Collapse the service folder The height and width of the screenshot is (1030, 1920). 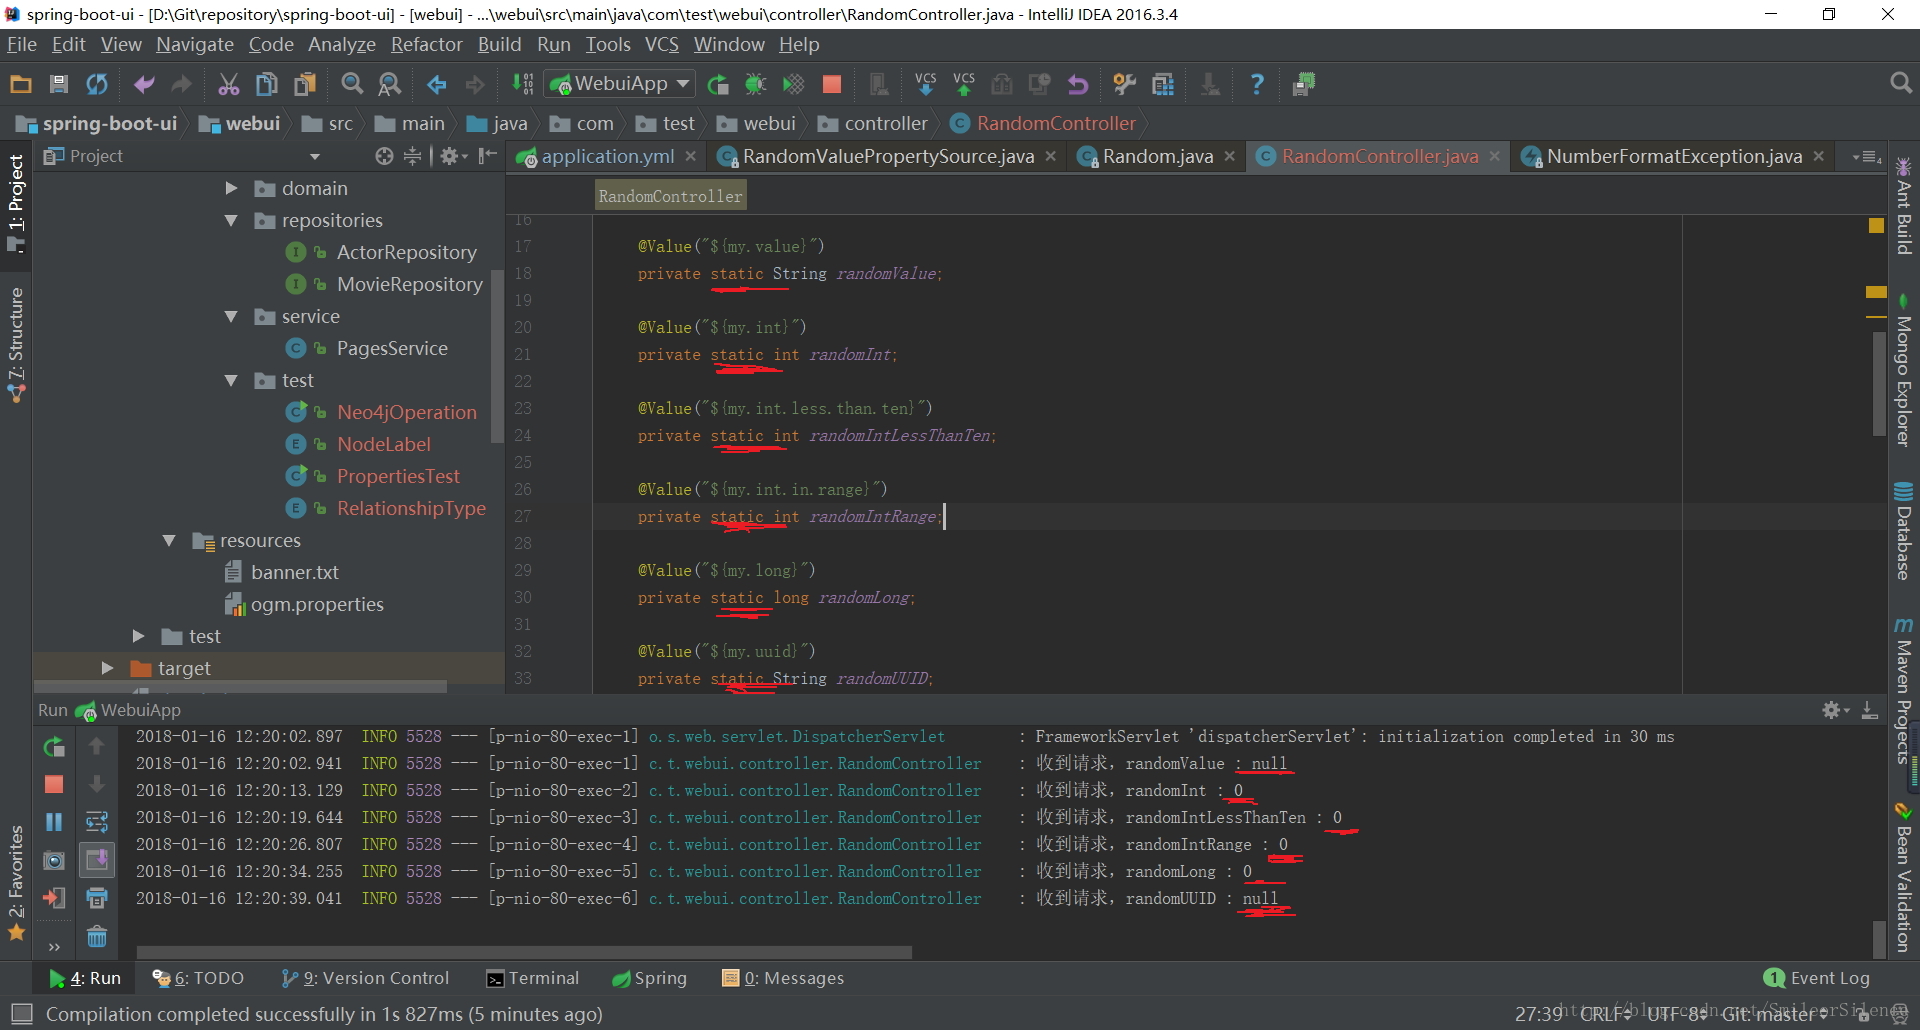point(231,316)
